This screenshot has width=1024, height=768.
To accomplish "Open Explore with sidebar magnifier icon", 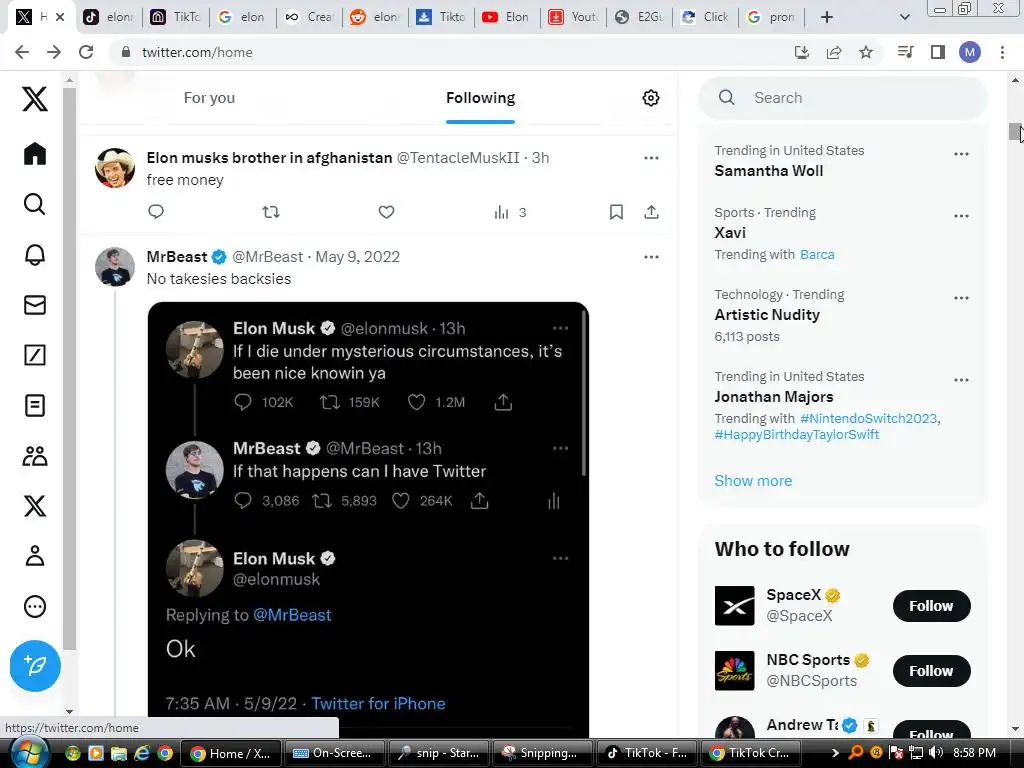I will click(x=35, y=204).
